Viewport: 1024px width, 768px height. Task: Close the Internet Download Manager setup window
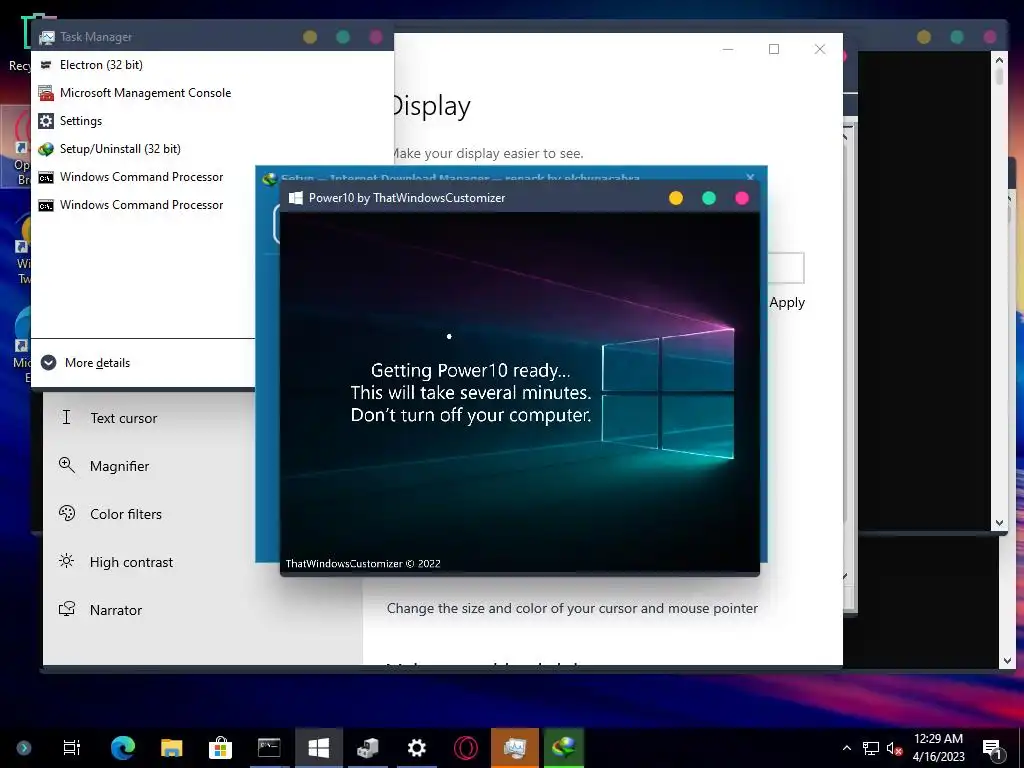[750, 176]
